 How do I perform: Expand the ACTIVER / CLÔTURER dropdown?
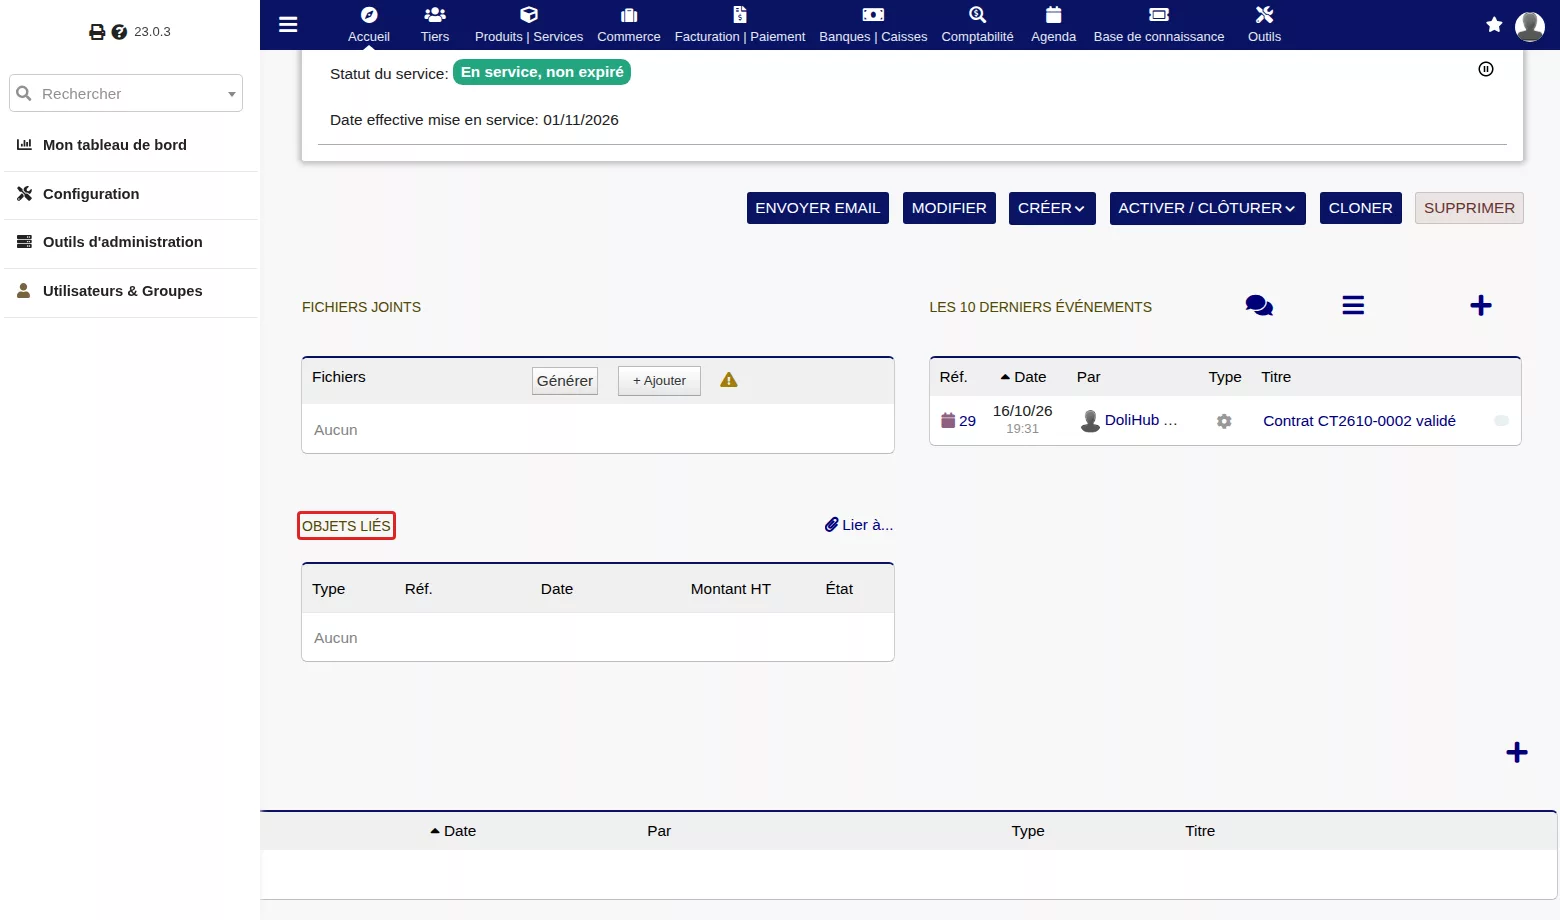pyautogui.click(x=1208, y=208)
